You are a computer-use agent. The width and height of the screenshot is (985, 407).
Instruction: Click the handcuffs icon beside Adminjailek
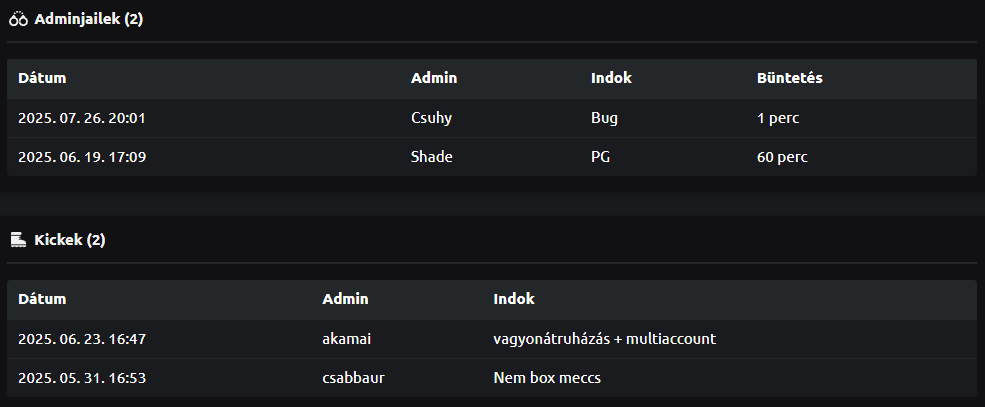17,19
